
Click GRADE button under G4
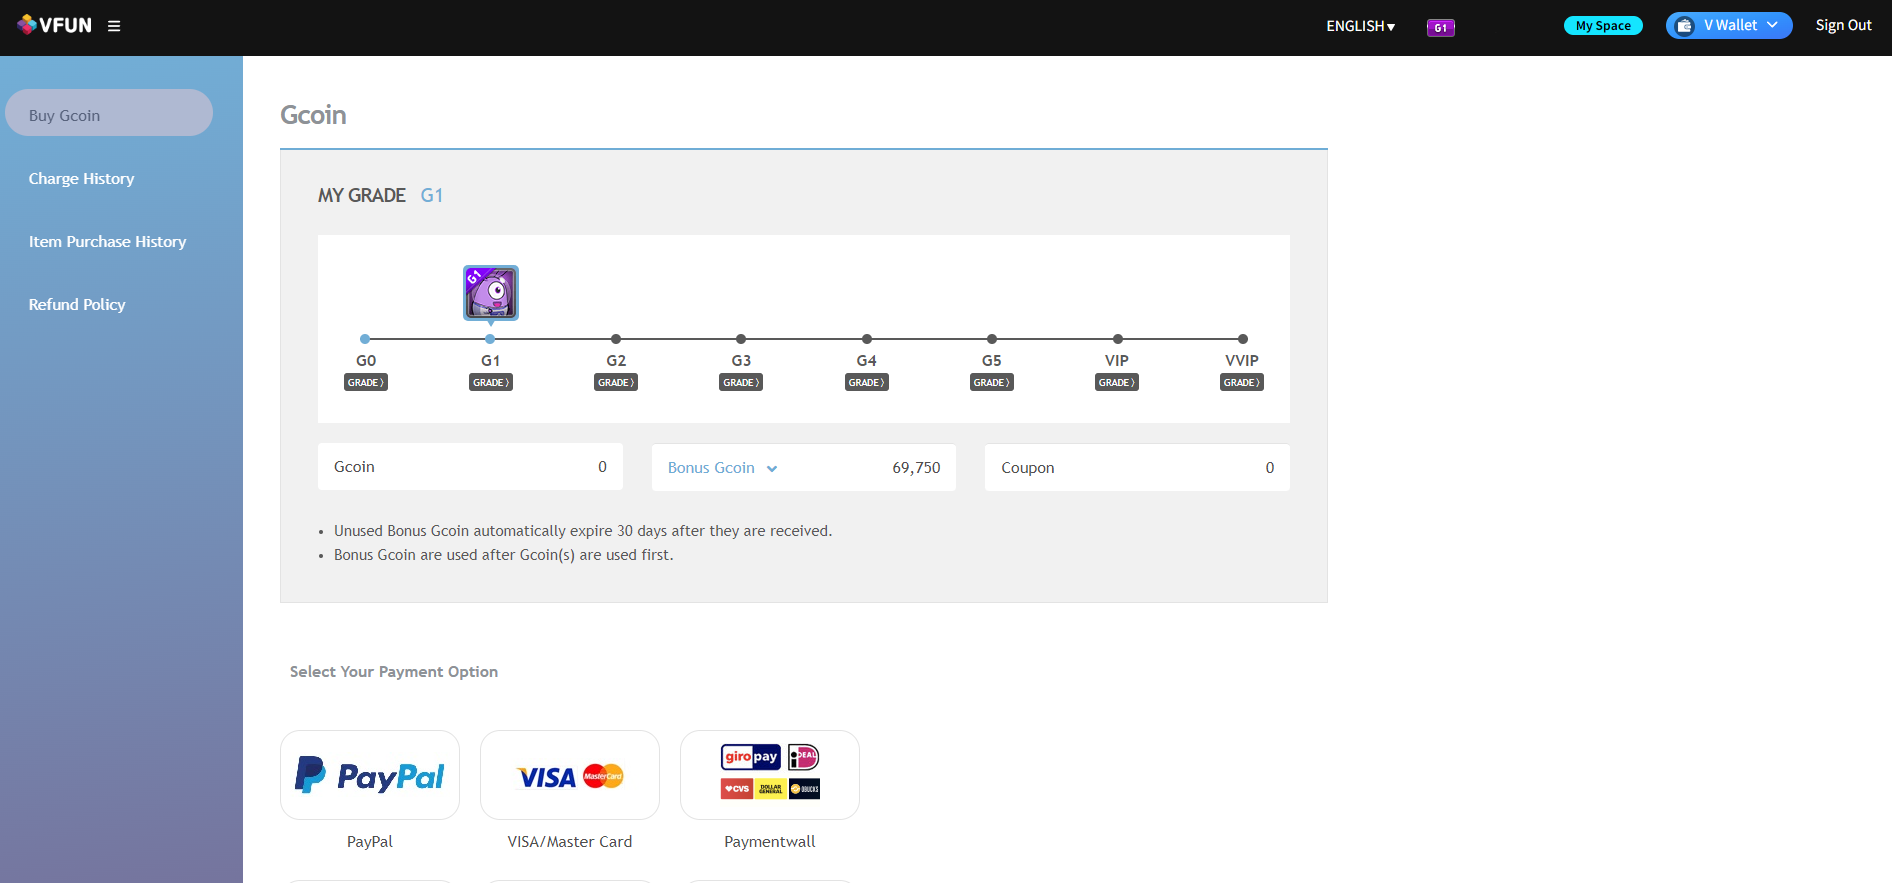click(866, 382)
